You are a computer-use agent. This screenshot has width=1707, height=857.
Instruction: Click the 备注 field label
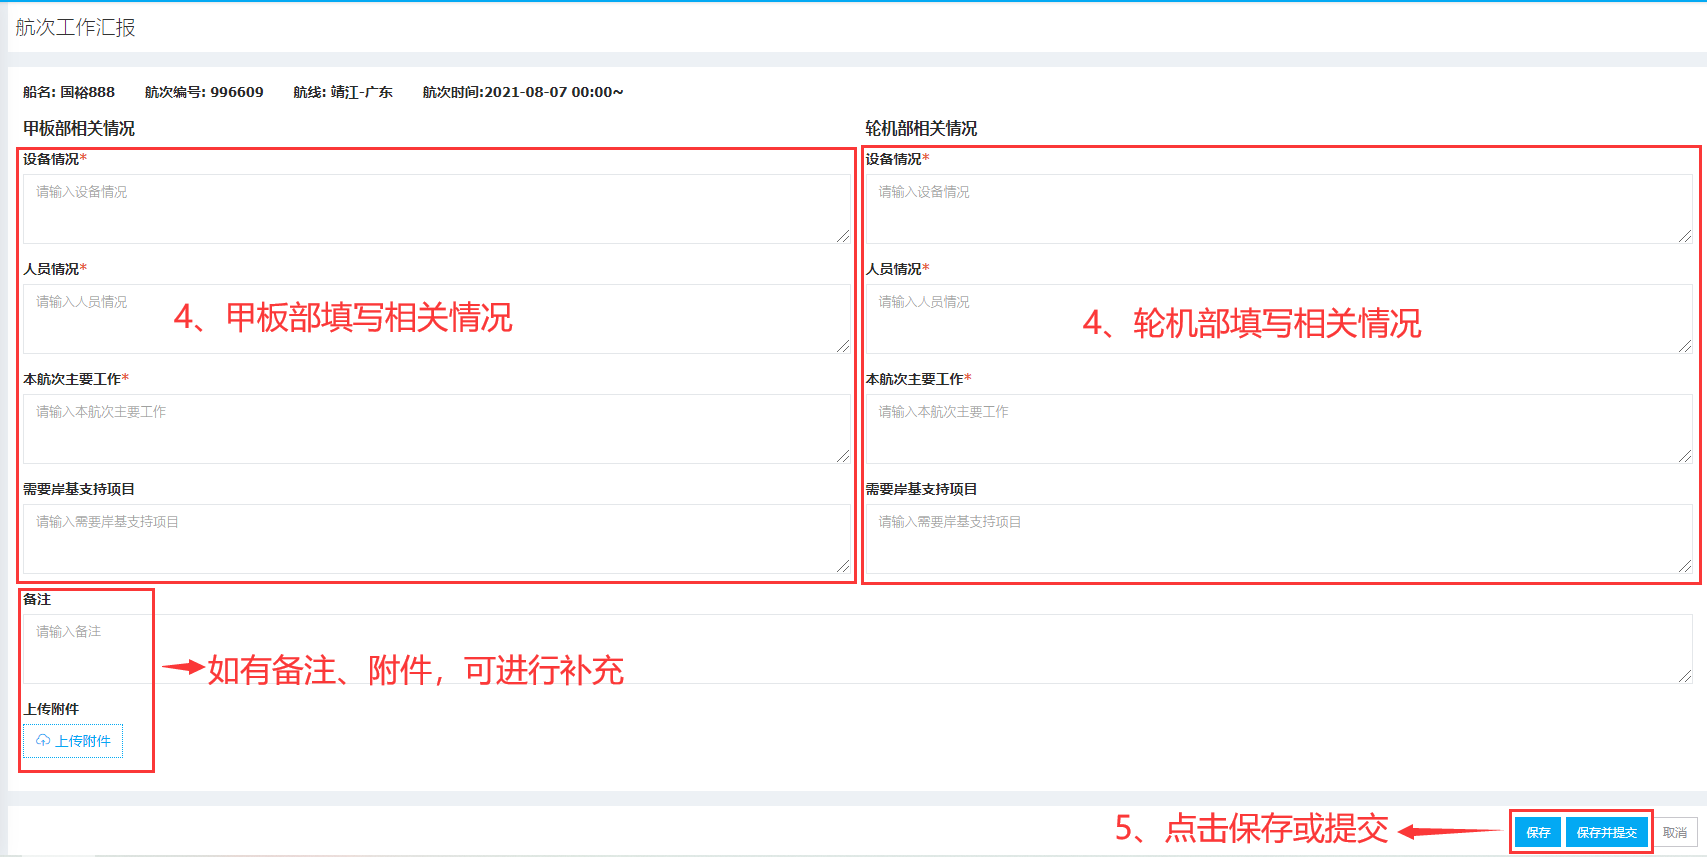point(37,599)
